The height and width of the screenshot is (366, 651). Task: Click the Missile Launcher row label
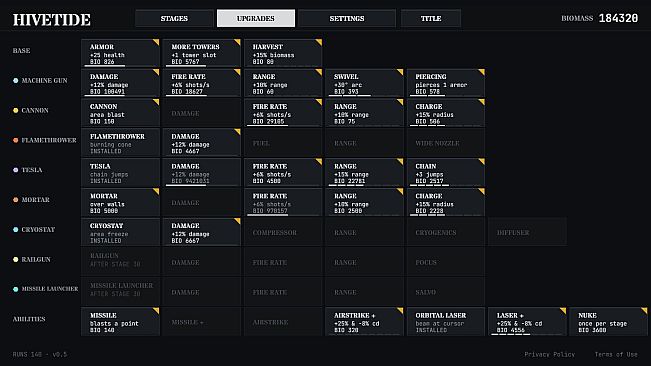[x=50, y=289]
